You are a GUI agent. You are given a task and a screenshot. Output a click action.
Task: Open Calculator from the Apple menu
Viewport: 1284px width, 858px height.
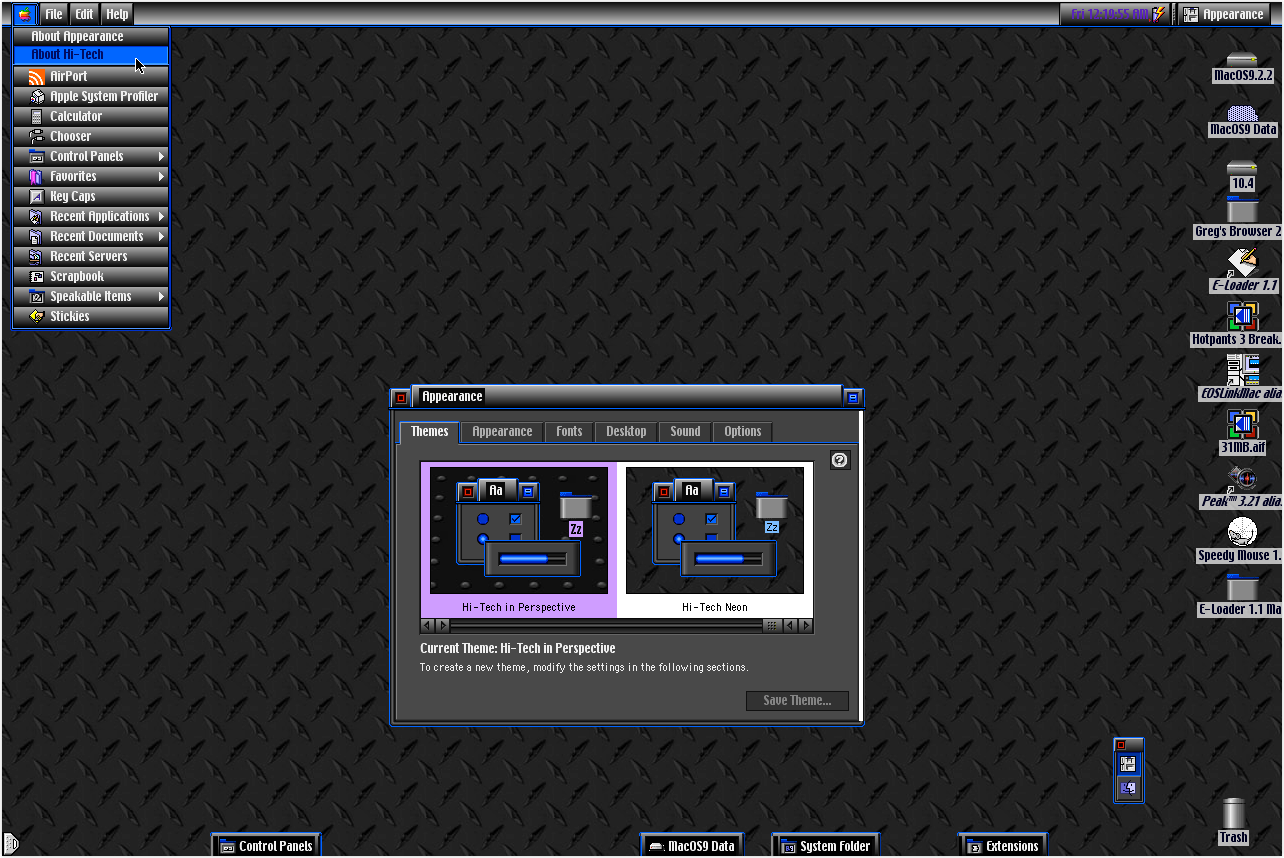[x=91, y=116]
